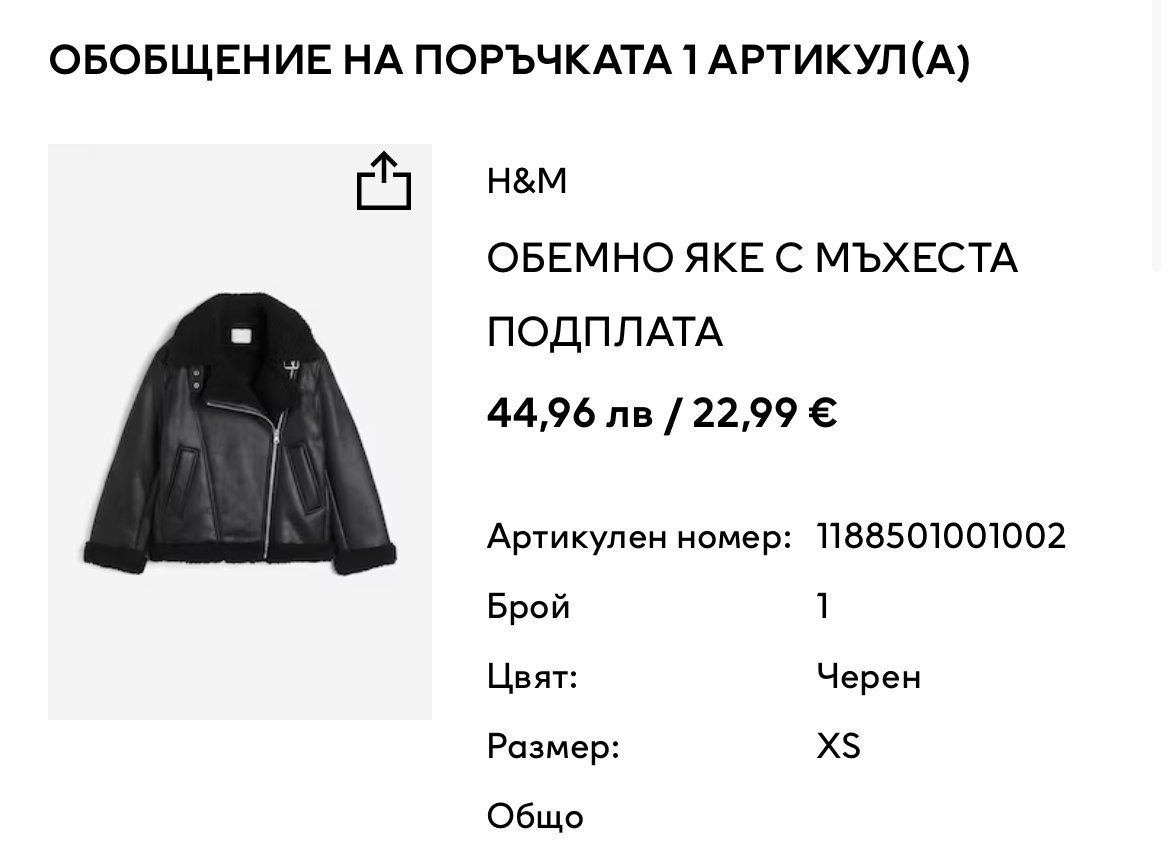Select article number 1188501001002
This screenshot has height=841, width=1170.
click(x=942, y=536)
